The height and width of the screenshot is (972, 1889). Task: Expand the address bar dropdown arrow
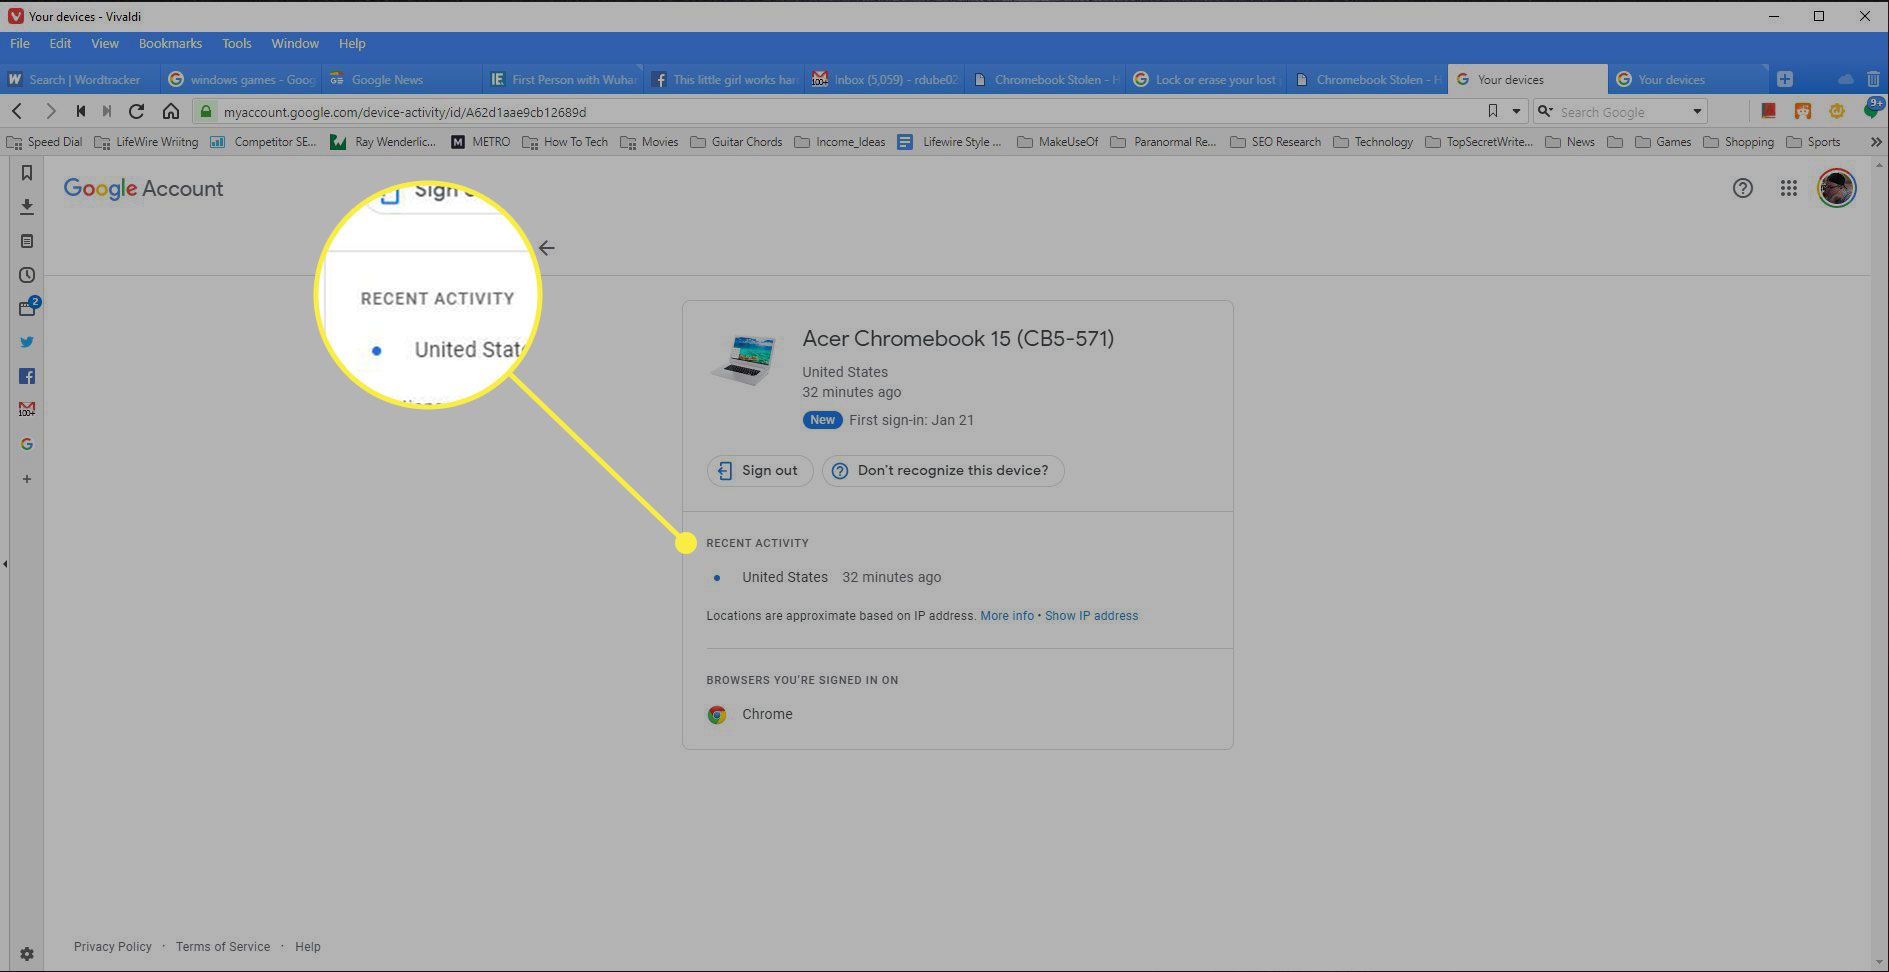tap(1516, 111)
